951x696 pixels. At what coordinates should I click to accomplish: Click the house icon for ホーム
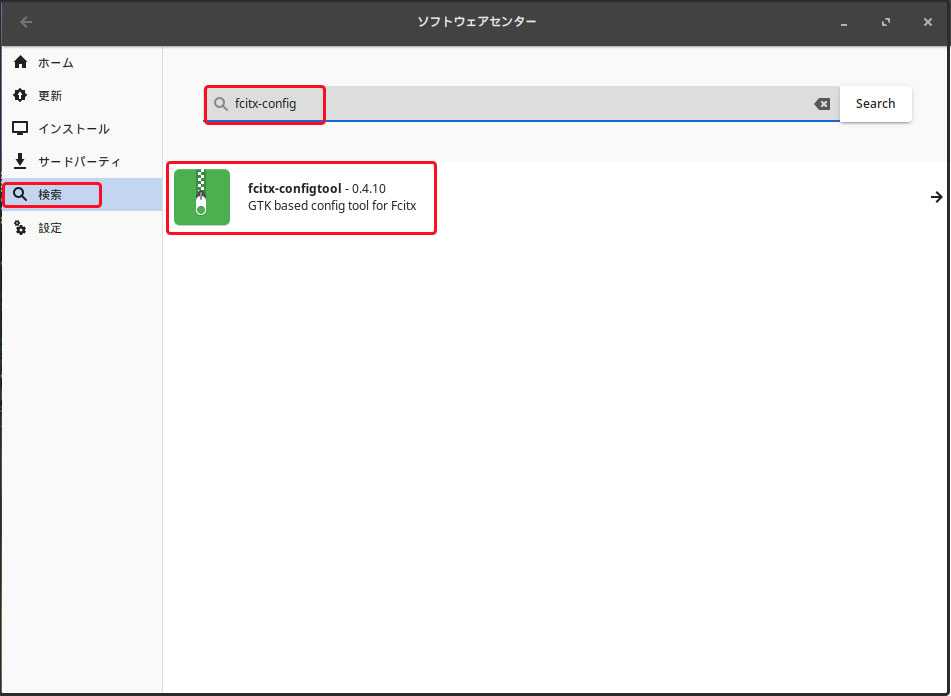click(20, 63)
